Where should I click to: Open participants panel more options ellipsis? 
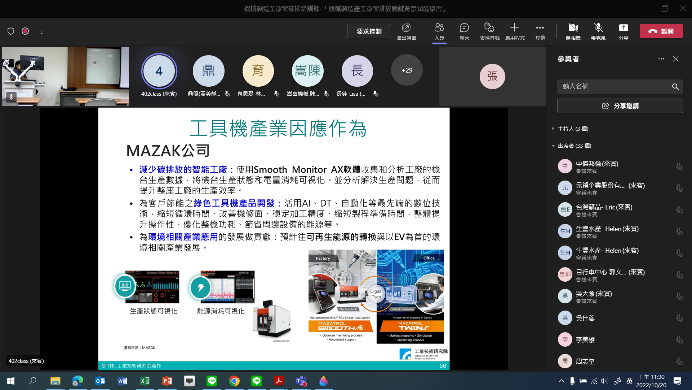661,59
